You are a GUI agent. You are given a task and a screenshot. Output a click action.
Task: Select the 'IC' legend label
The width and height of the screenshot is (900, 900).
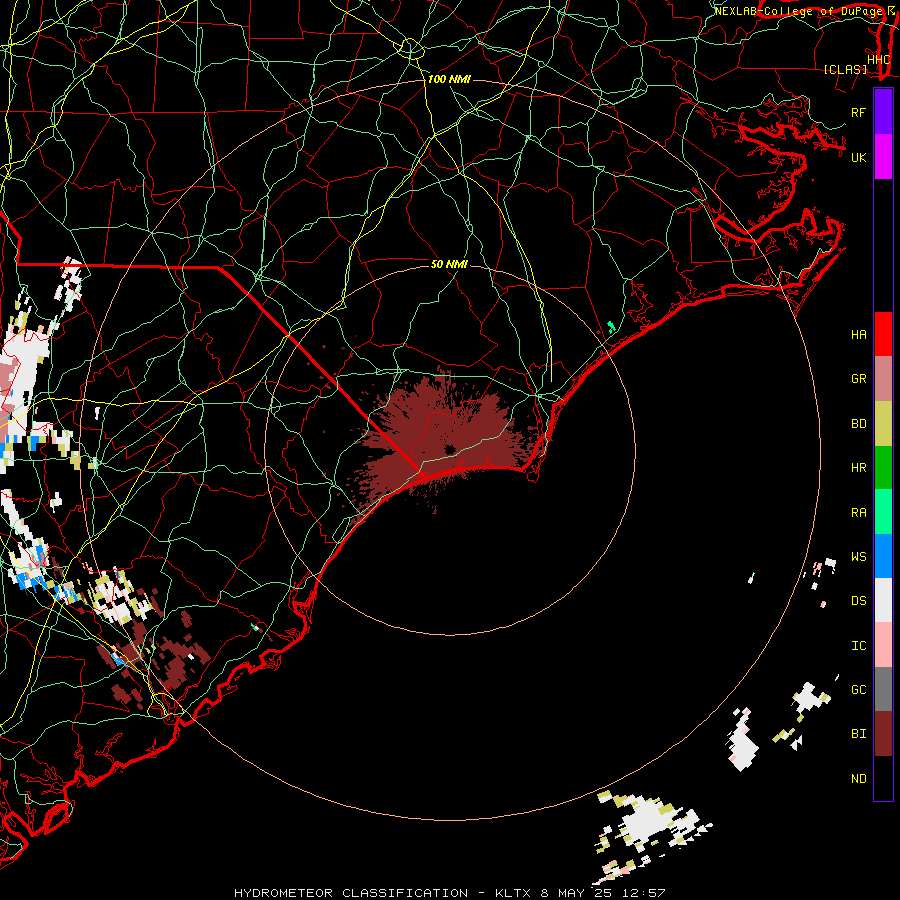pos(859,646)
